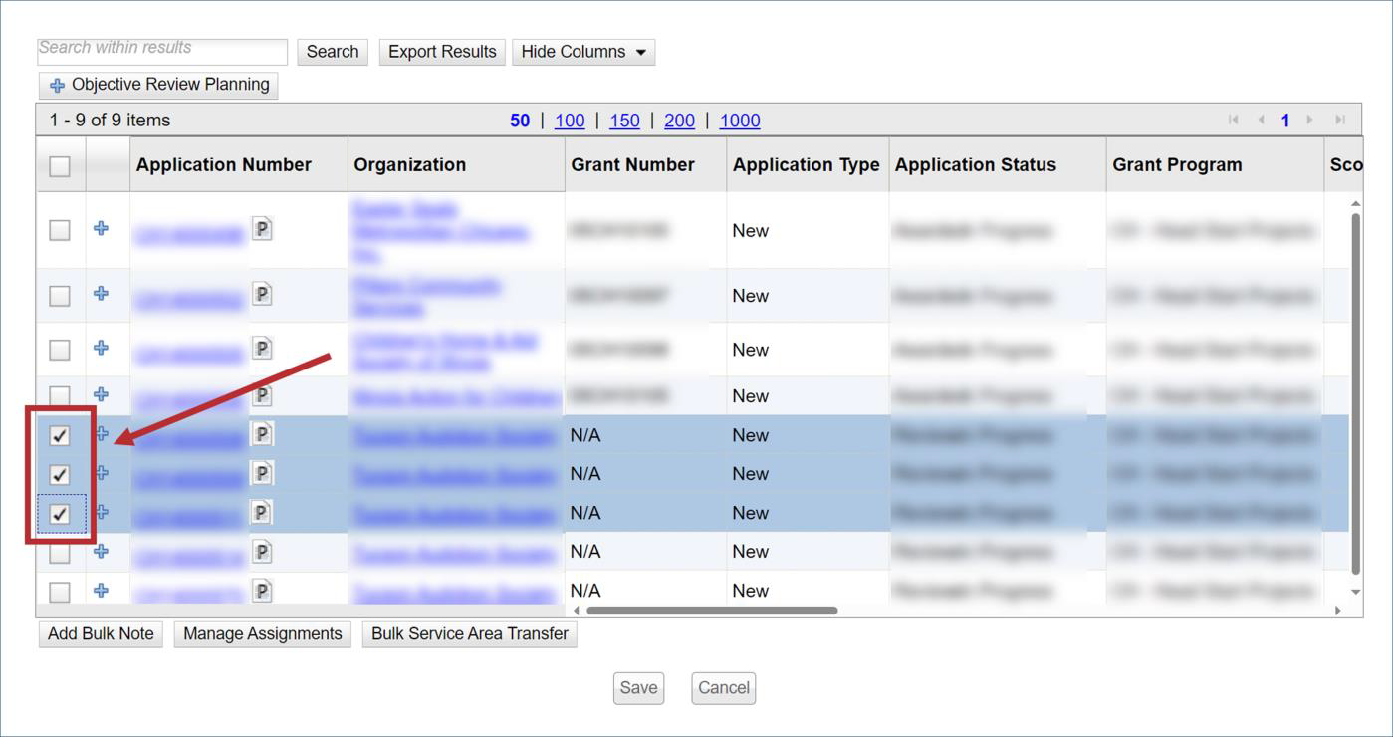This screenshot has width=1393, height=737.
Task: Click blue plus icon in second row
Action: tap(101, 294)
